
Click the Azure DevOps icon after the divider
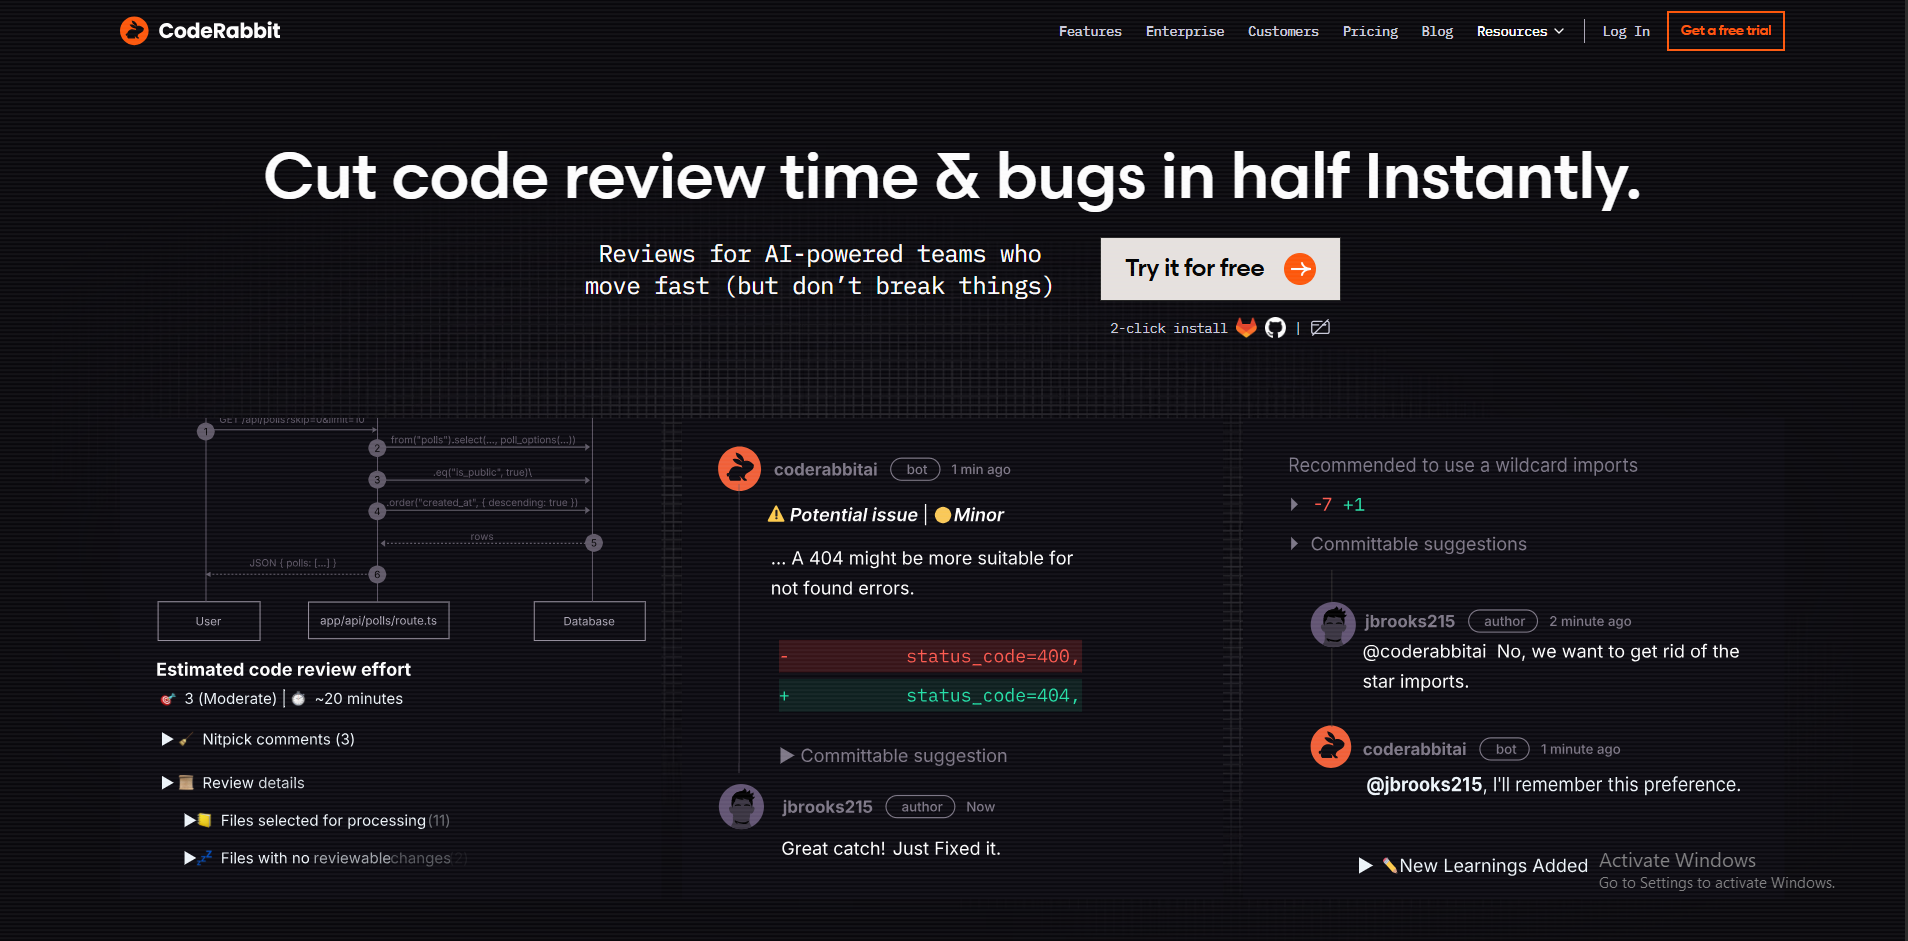[x=1320, y=328]
